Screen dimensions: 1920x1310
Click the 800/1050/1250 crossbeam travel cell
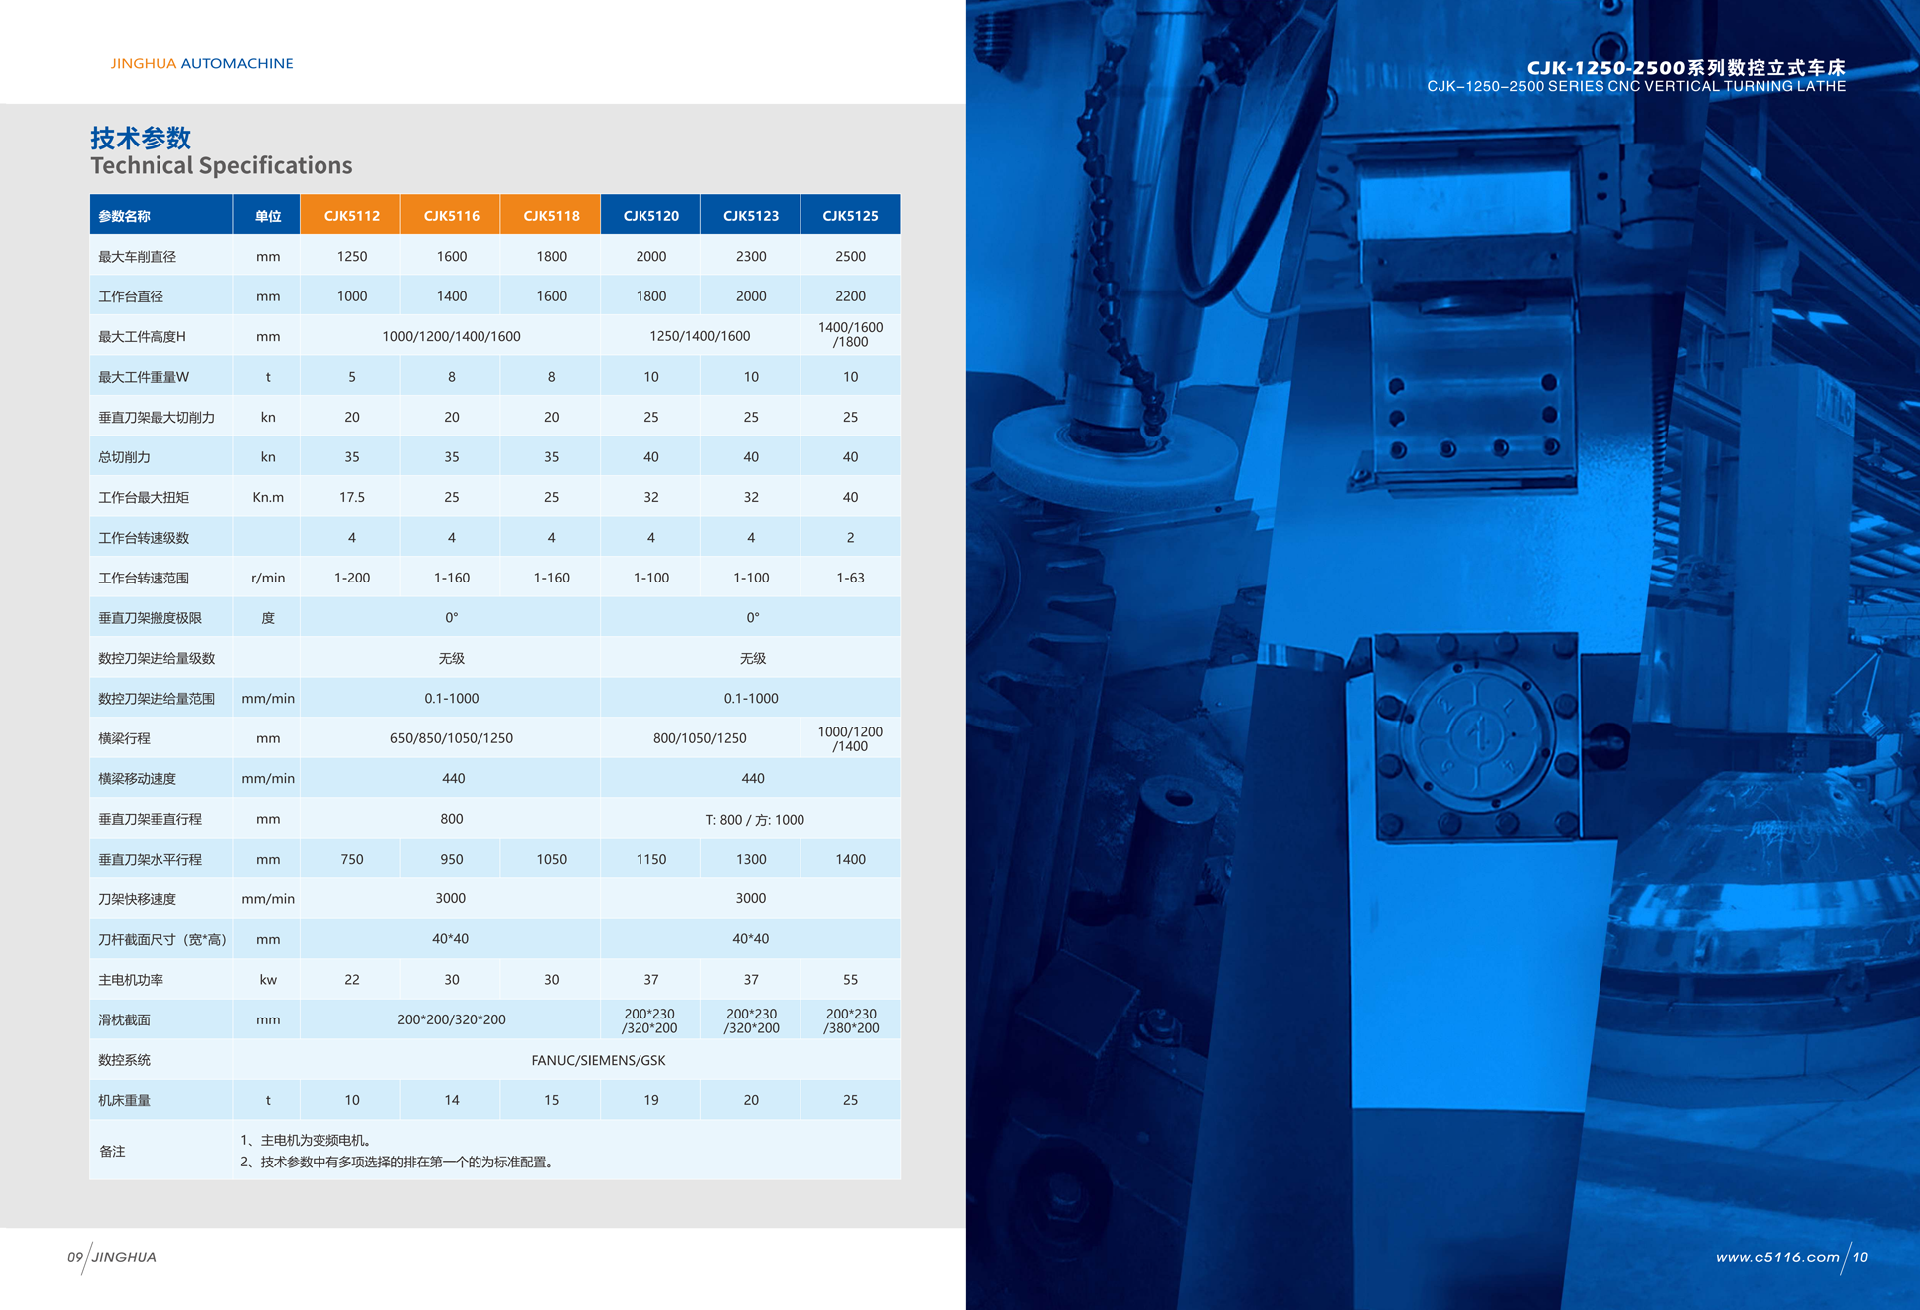coord(700,738)
